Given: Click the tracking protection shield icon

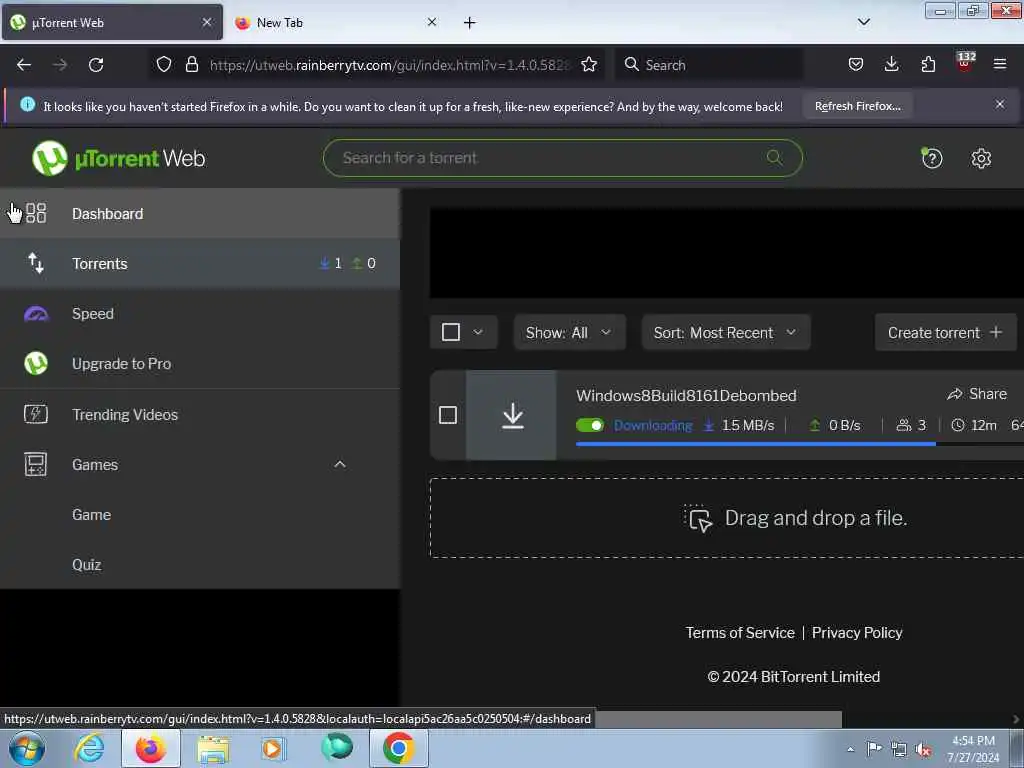Looking at the screenshot, I should point(164,64).
